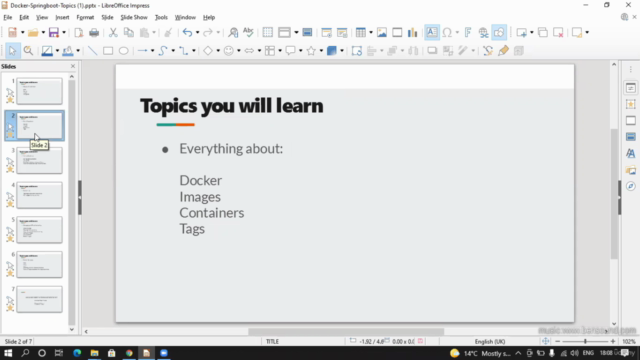Expand the Undo history dropdown

[197, 32]
